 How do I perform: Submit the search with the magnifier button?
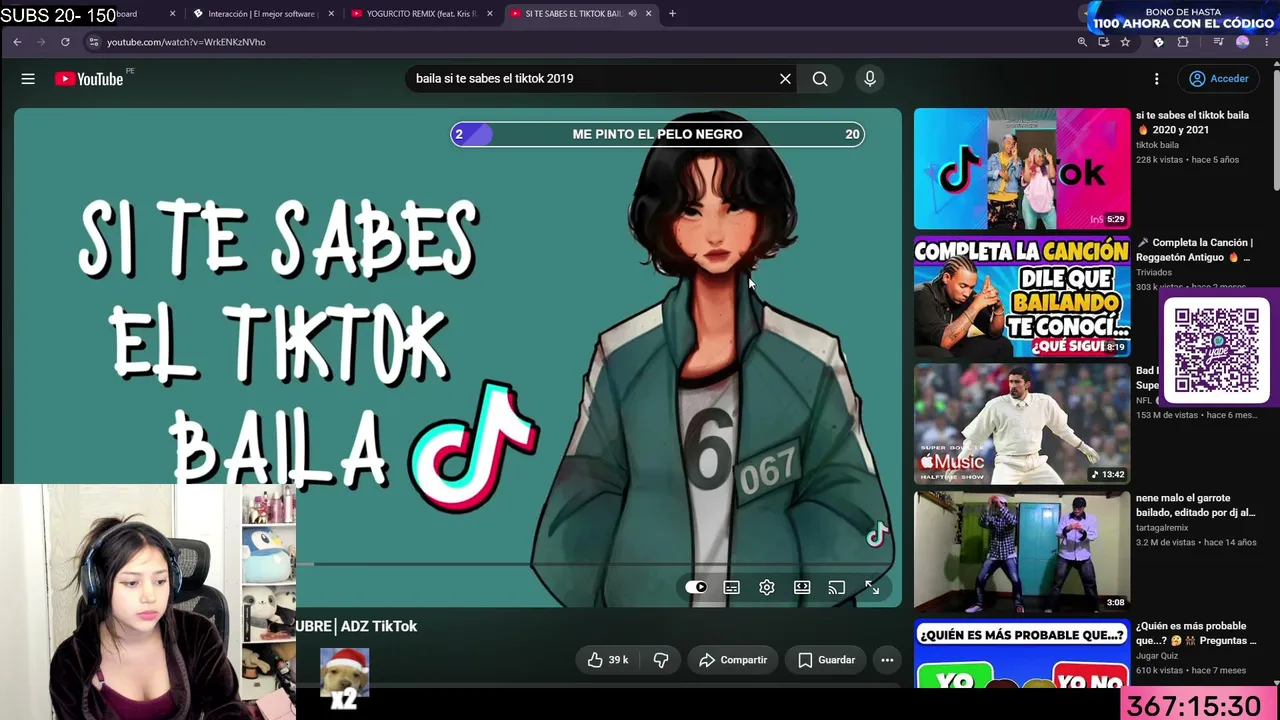coord(820,79)
